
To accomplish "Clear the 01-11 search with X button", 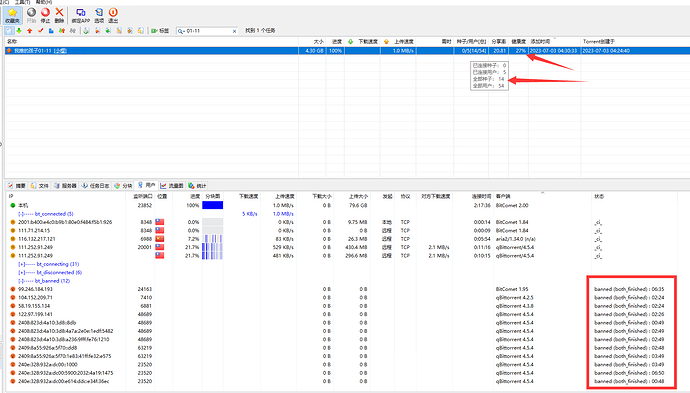I will (x=234, y=31).
